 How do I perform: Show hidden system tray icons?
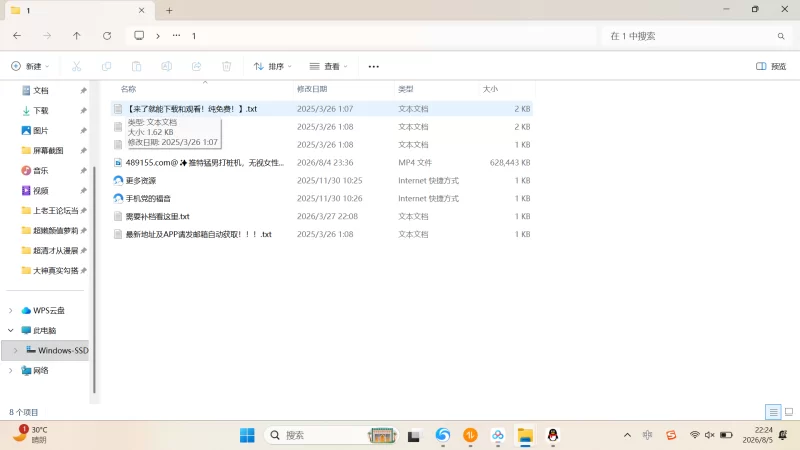[x=627, y=435]
